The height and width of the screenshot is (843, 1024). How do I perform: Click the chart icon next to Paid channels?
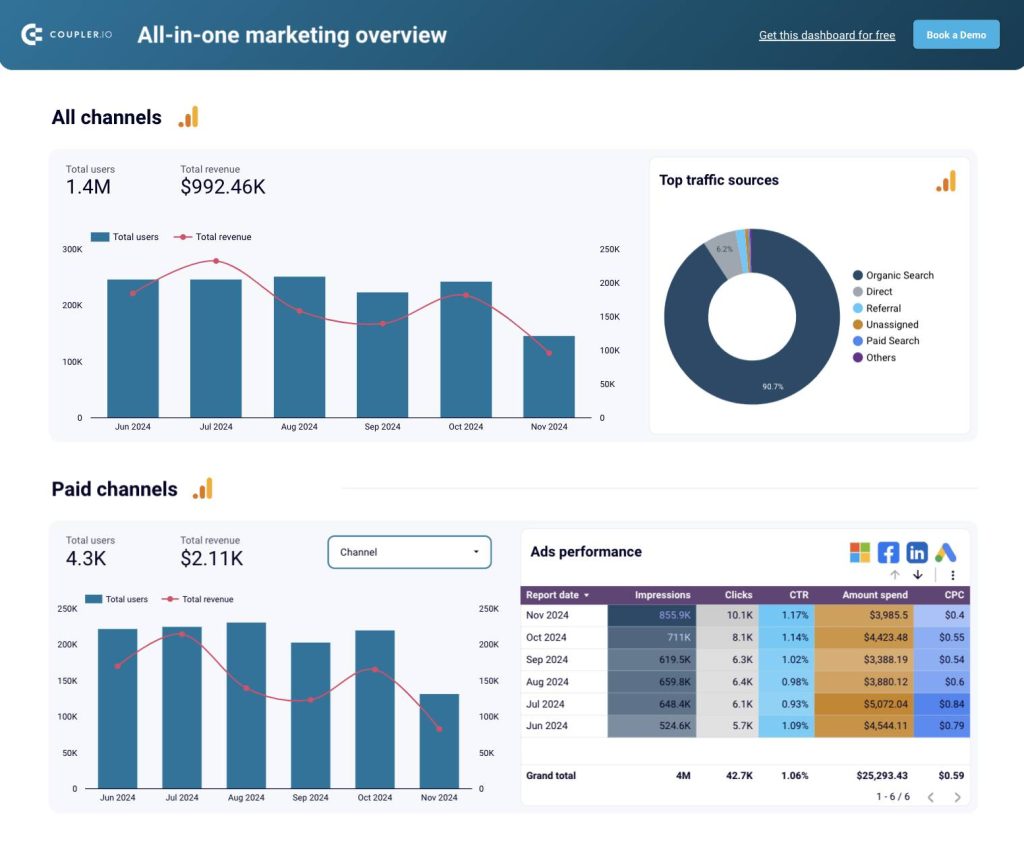click(202, 489)
